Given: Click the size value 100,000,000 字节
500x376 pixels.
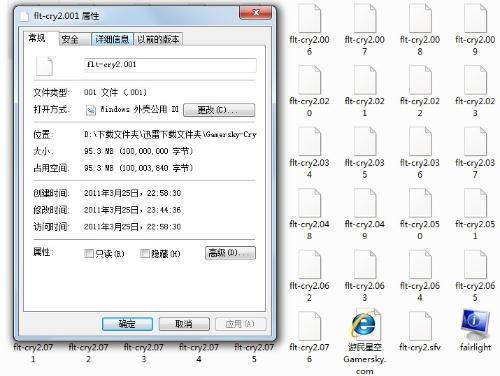Looking at the screenshot, I should coord(138,151).
